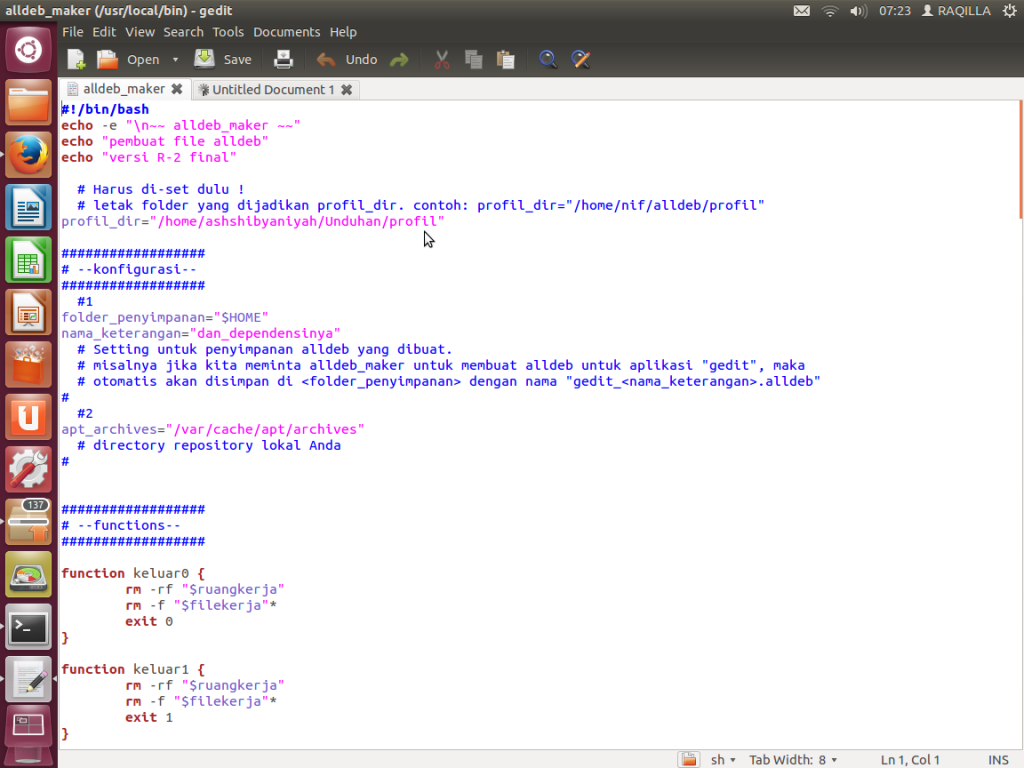Image resolution: width=1024 pixels, height=768 pixels.
Task: Open the Wi-Fi network indicator
Action: (x=830, y=11)
